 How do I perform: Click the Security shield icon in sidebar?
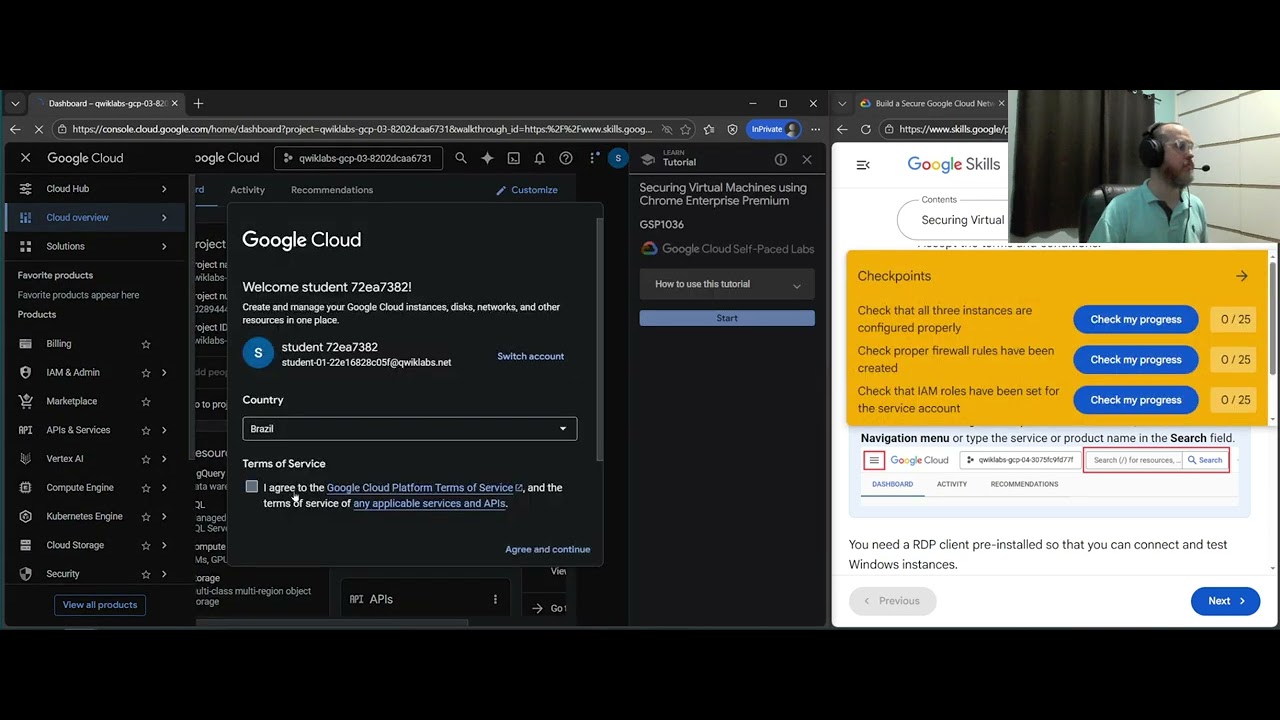coord(26,574)
